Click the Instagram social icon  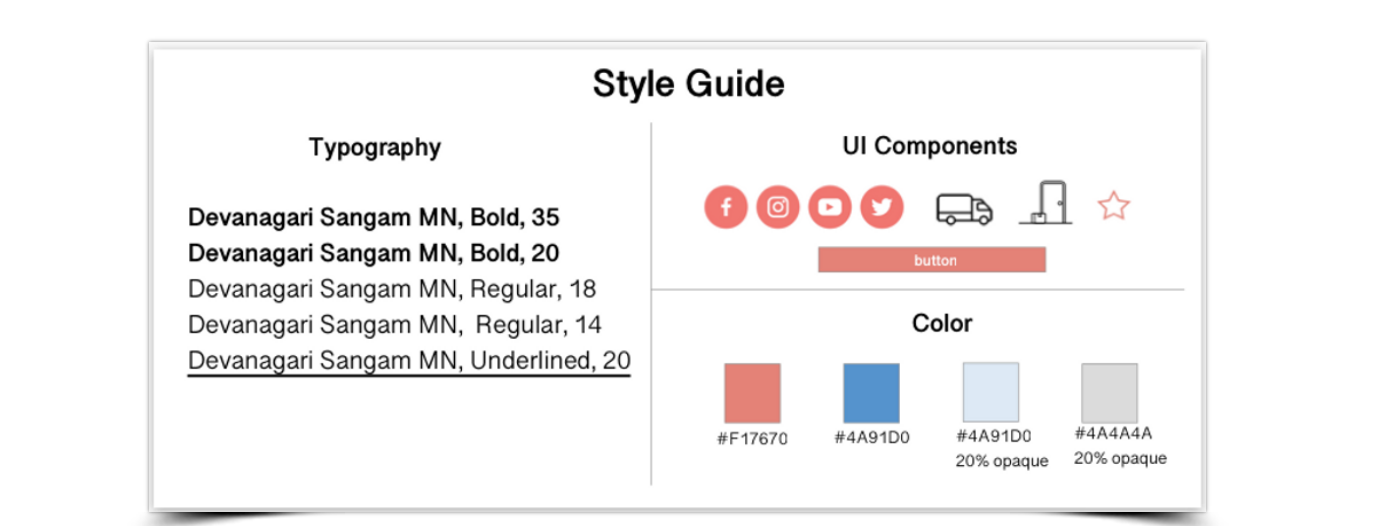778,208
